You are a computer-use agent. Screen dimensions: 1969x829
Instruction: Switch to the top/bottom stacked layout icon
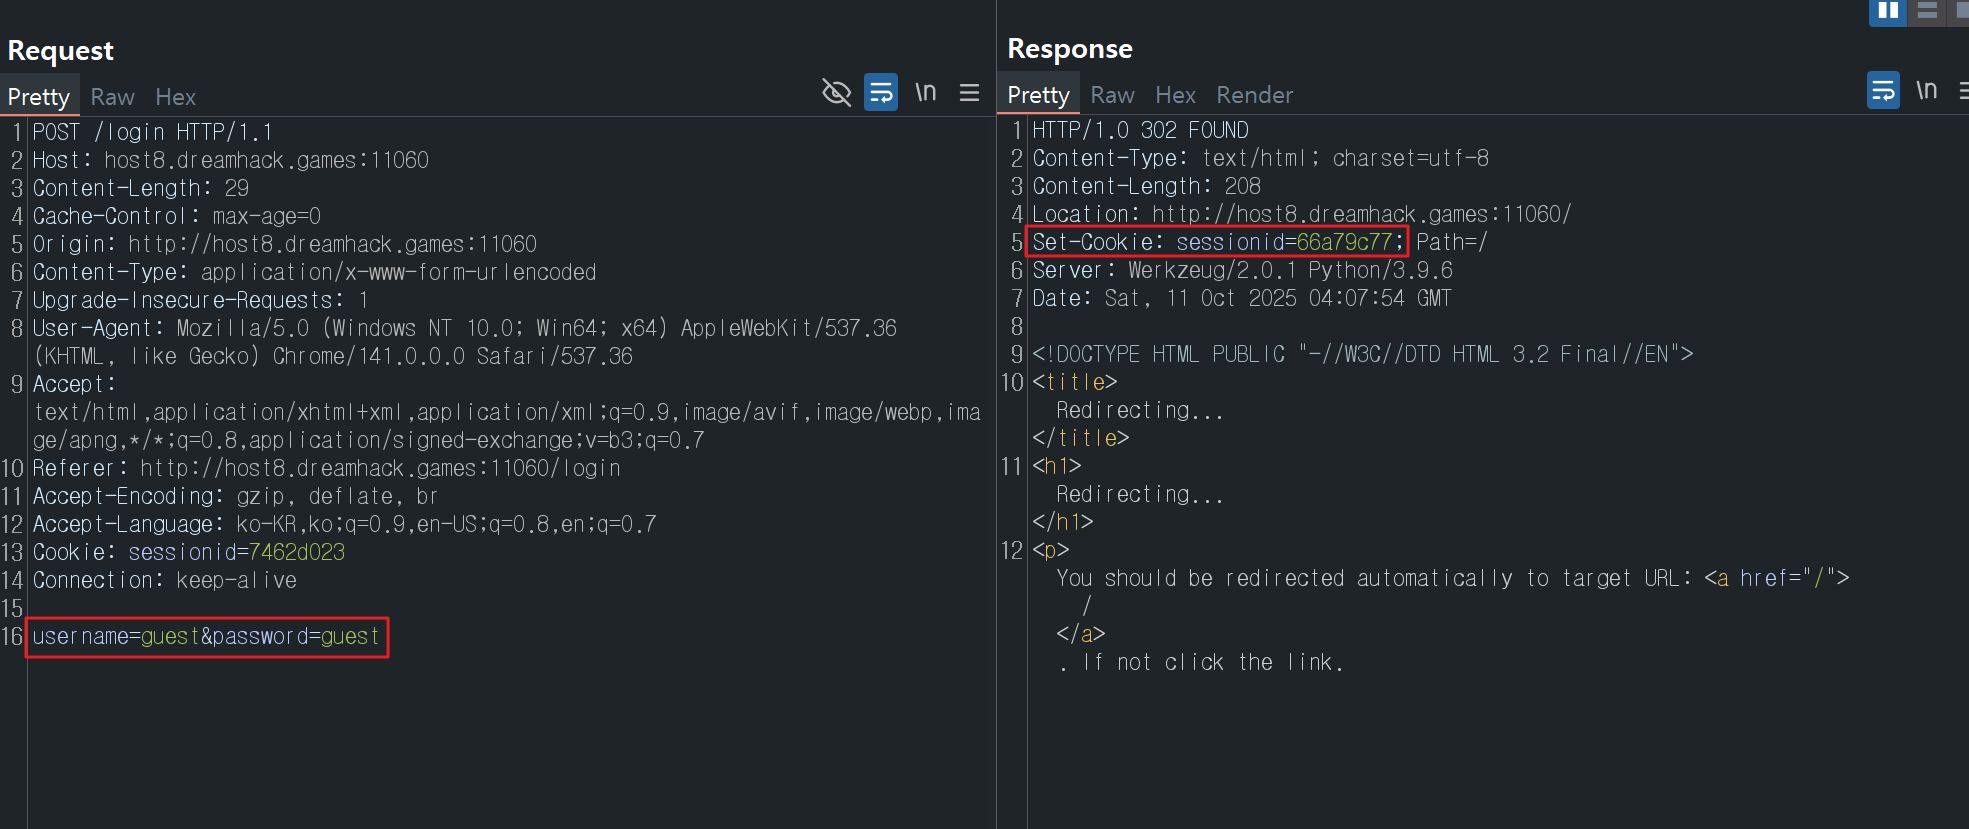(1927, 11)
